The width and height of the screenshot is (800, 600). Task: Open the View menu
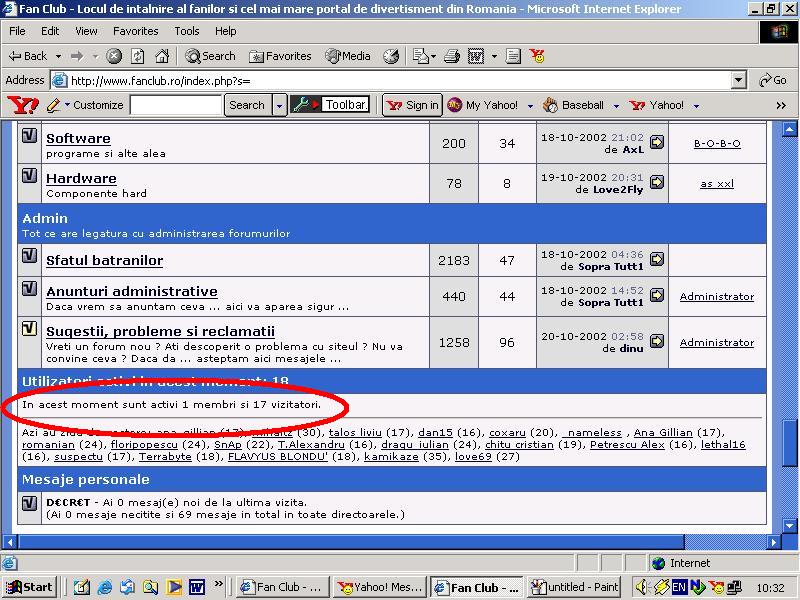86,31
